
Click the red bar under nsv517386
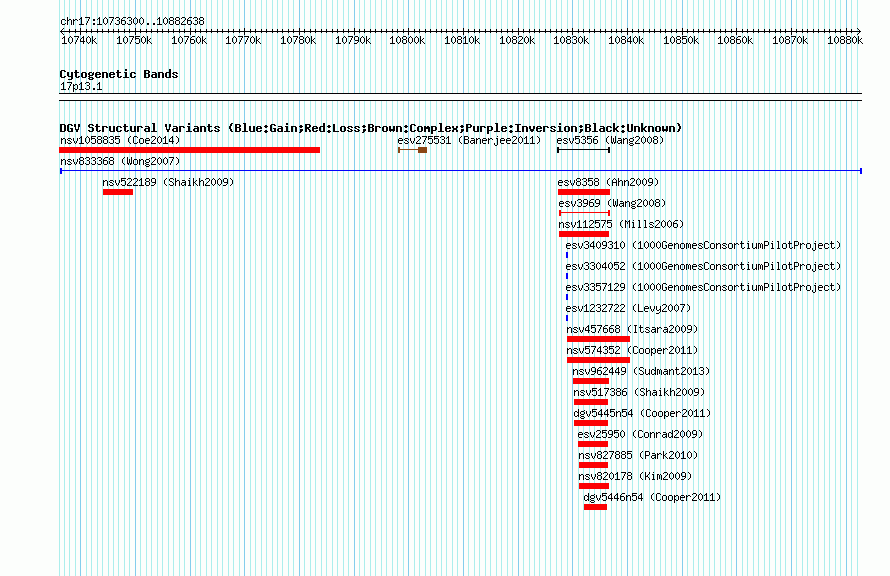[x=591, y=402]
